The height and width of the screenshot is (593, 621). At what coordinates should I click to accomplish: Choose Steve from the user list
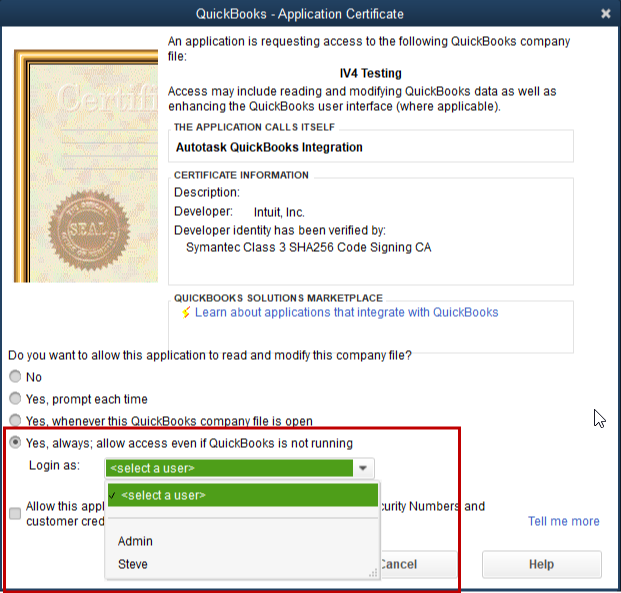[132, 564]
